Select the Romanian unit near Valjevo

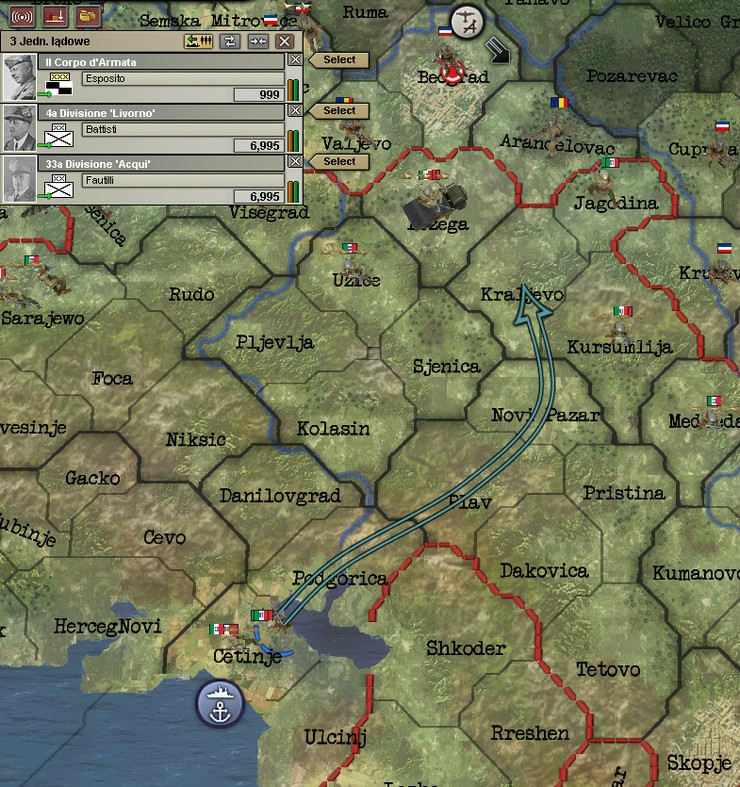355,132
